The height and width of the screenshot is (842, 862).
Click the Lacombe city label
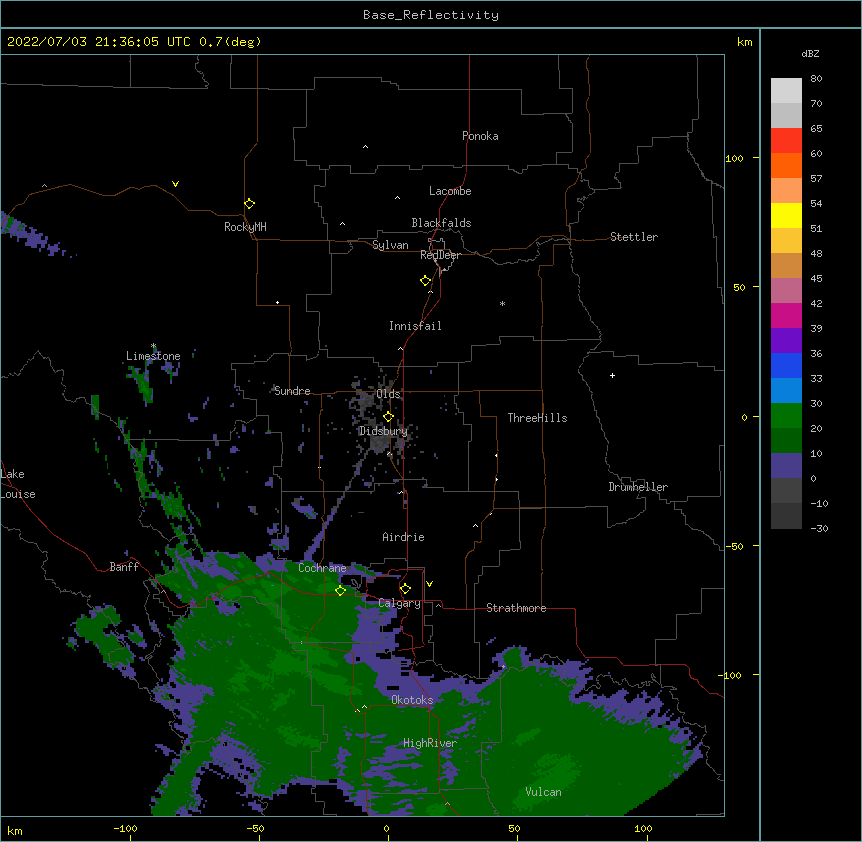[x=450, y=191]
